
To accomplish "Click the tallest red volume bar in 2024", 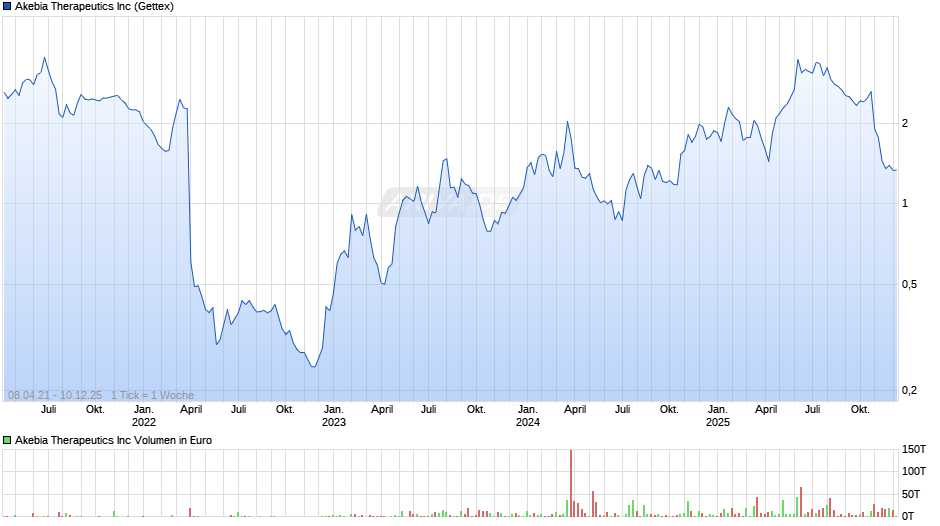I will pyautogui.click(x=571, y=483).
